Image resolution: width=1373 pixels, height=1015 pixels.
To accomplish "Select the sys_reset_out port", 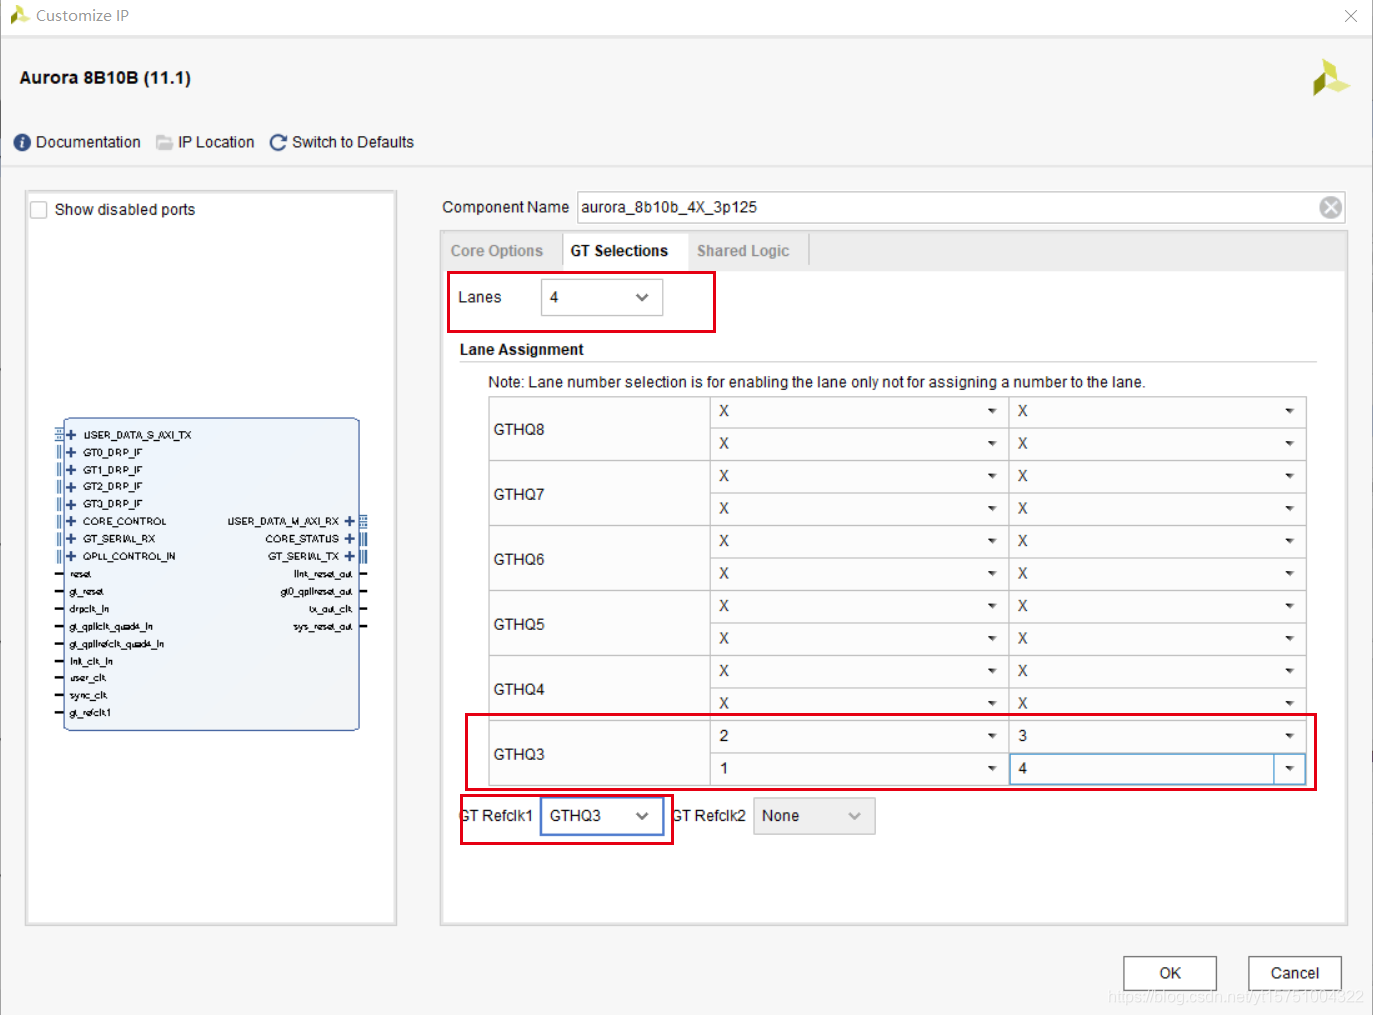I will click(x=322, y=627).
